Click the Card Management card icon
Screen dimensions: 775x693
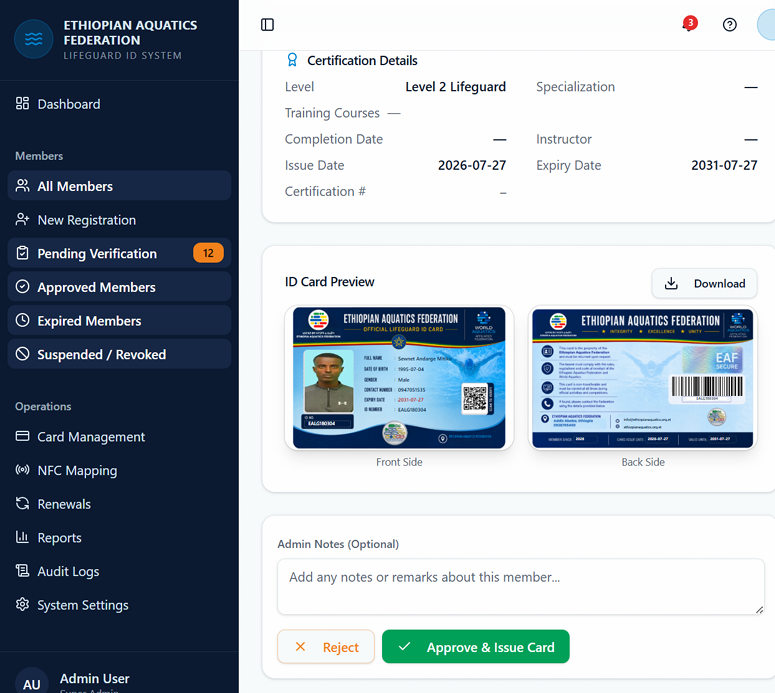pyautogui.click(x=22, y=436)
